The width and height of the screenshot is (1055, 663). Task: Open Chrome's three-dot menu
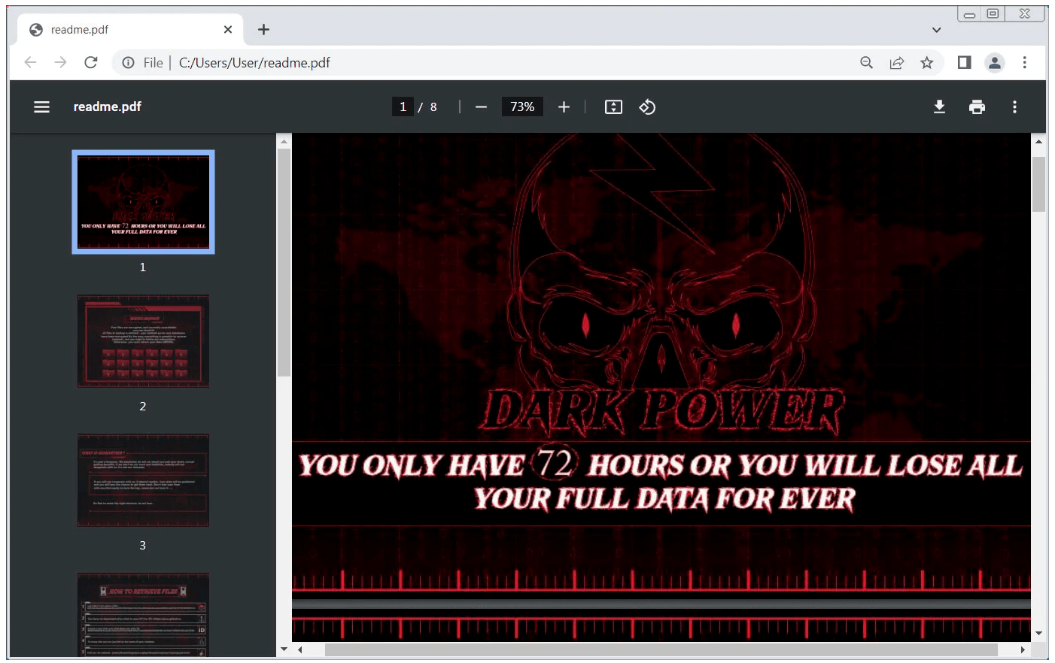1025,63
